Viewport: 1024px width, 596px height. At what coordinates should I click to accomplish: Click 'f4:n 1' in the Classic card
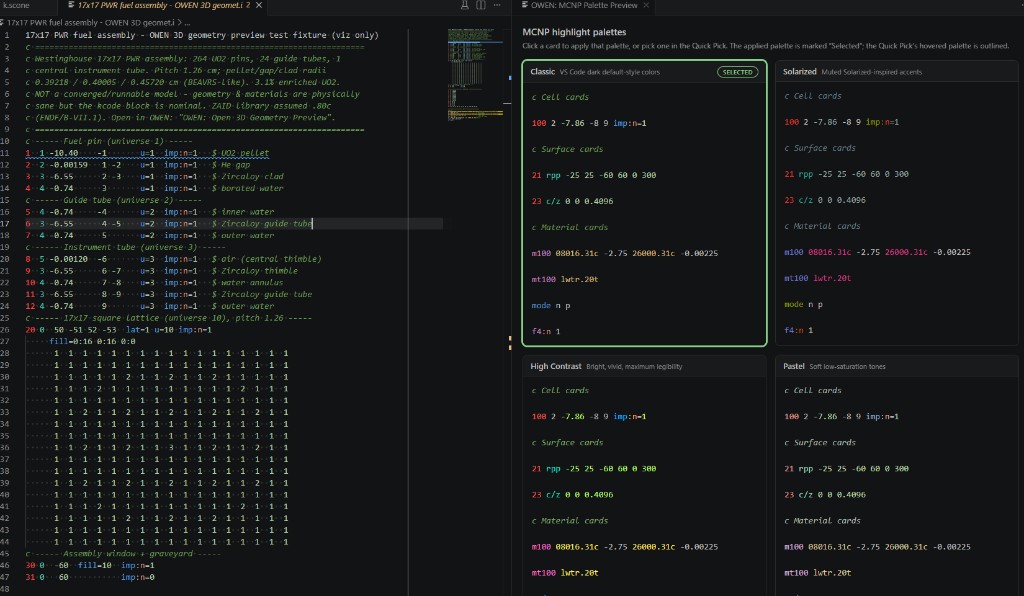pos(546,332)
